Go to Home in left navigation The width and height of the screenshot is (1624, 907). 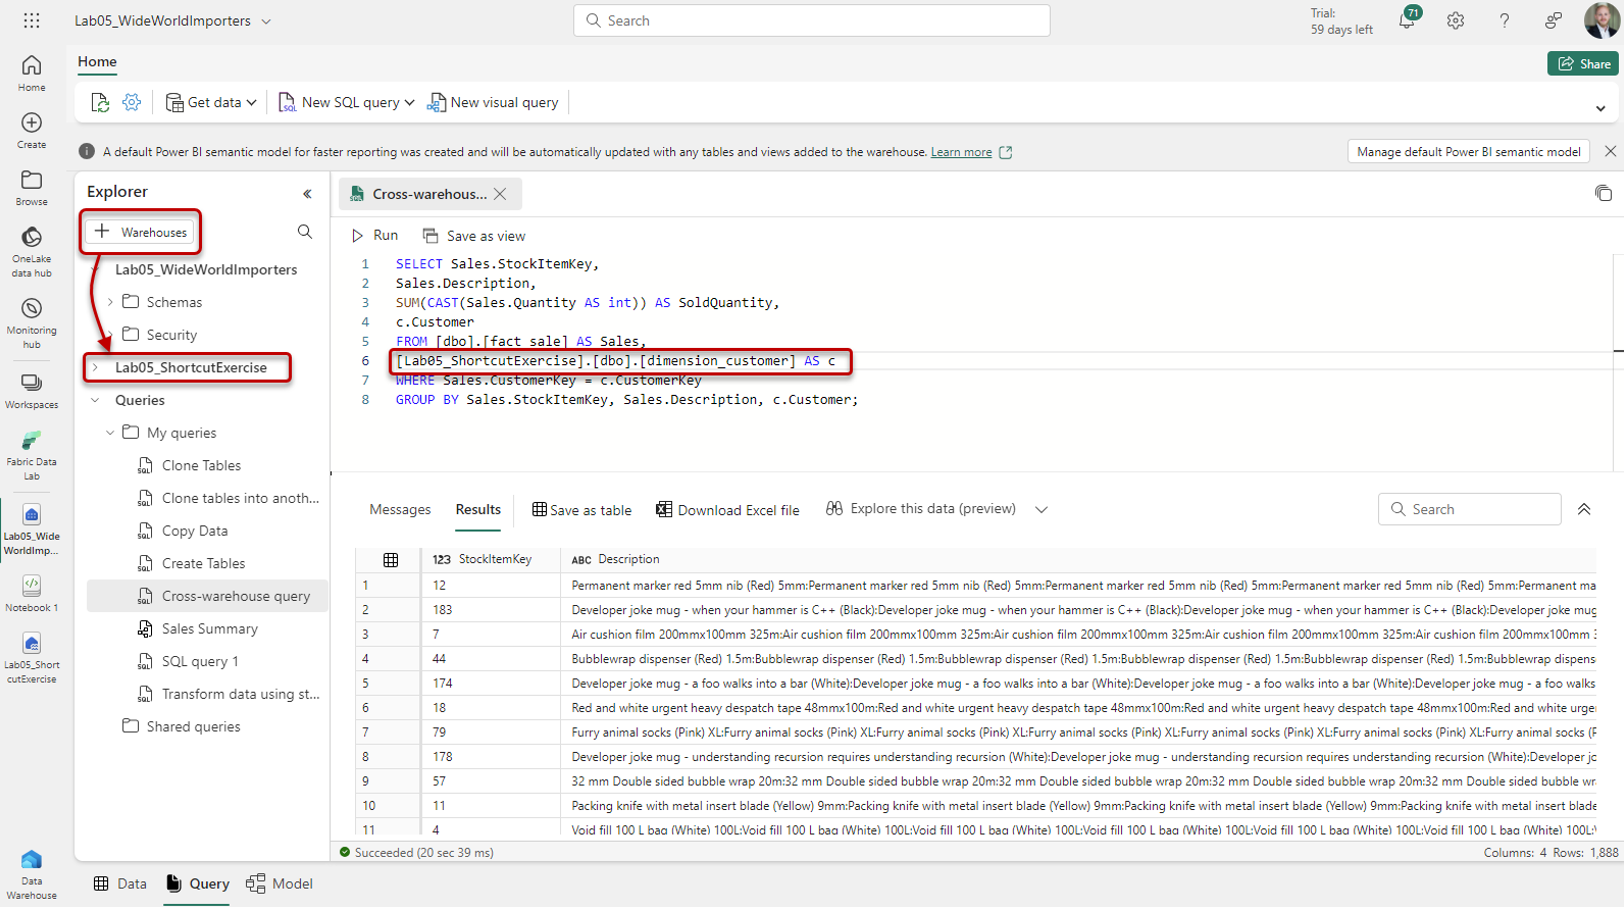tap(31, 73)
